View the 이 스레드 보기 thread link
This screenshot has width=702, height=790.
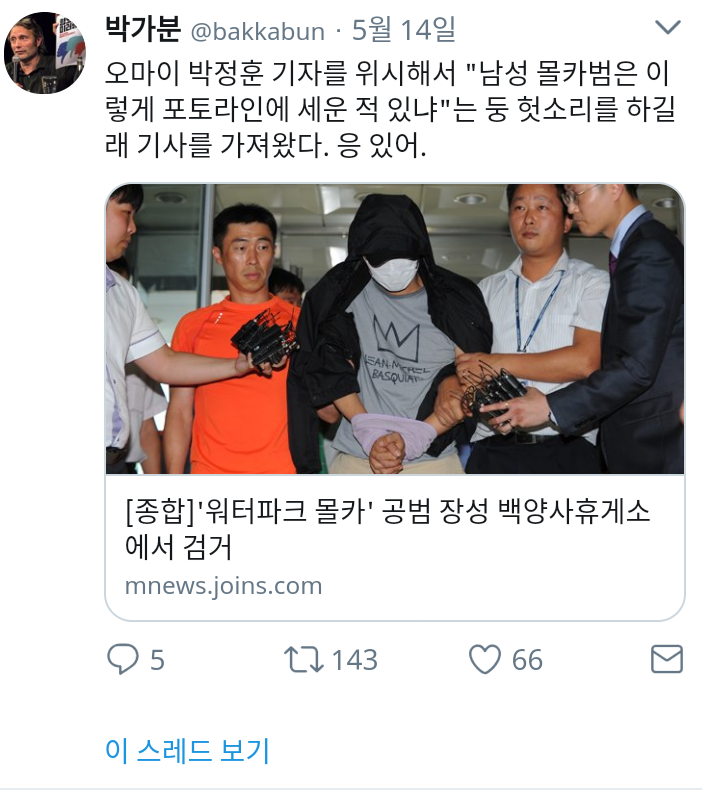[x=187, y=750]
